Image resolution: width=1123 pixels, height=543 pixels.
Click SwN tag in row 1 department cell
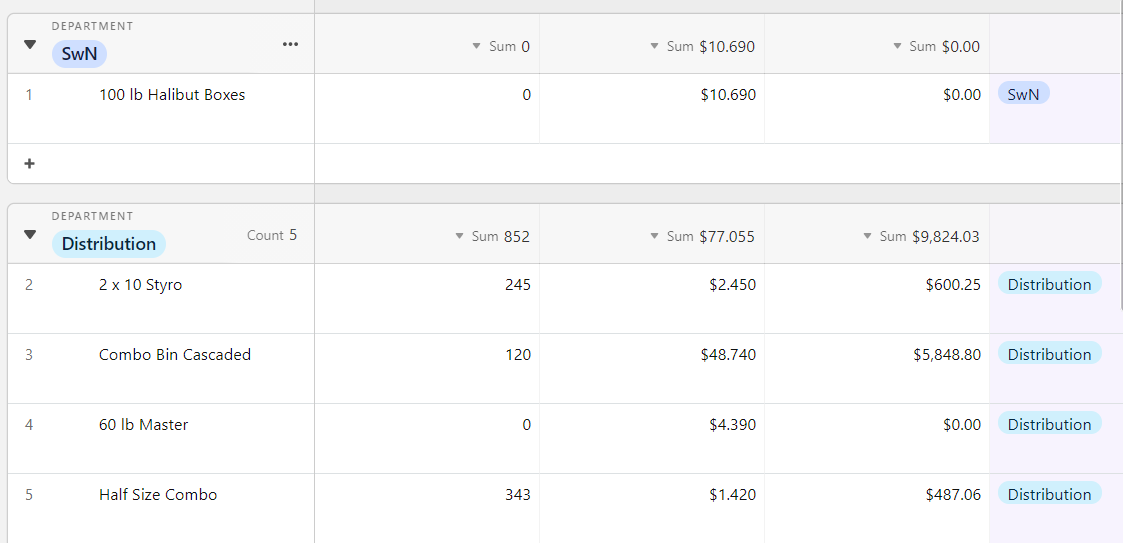click(1023, 94)
